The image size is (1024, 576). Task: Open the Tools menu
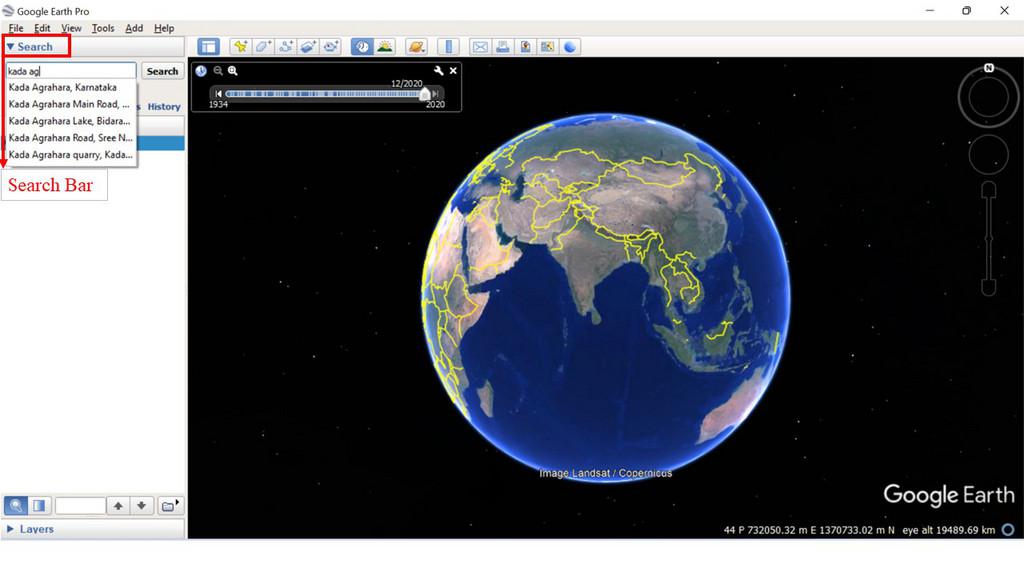103,28
